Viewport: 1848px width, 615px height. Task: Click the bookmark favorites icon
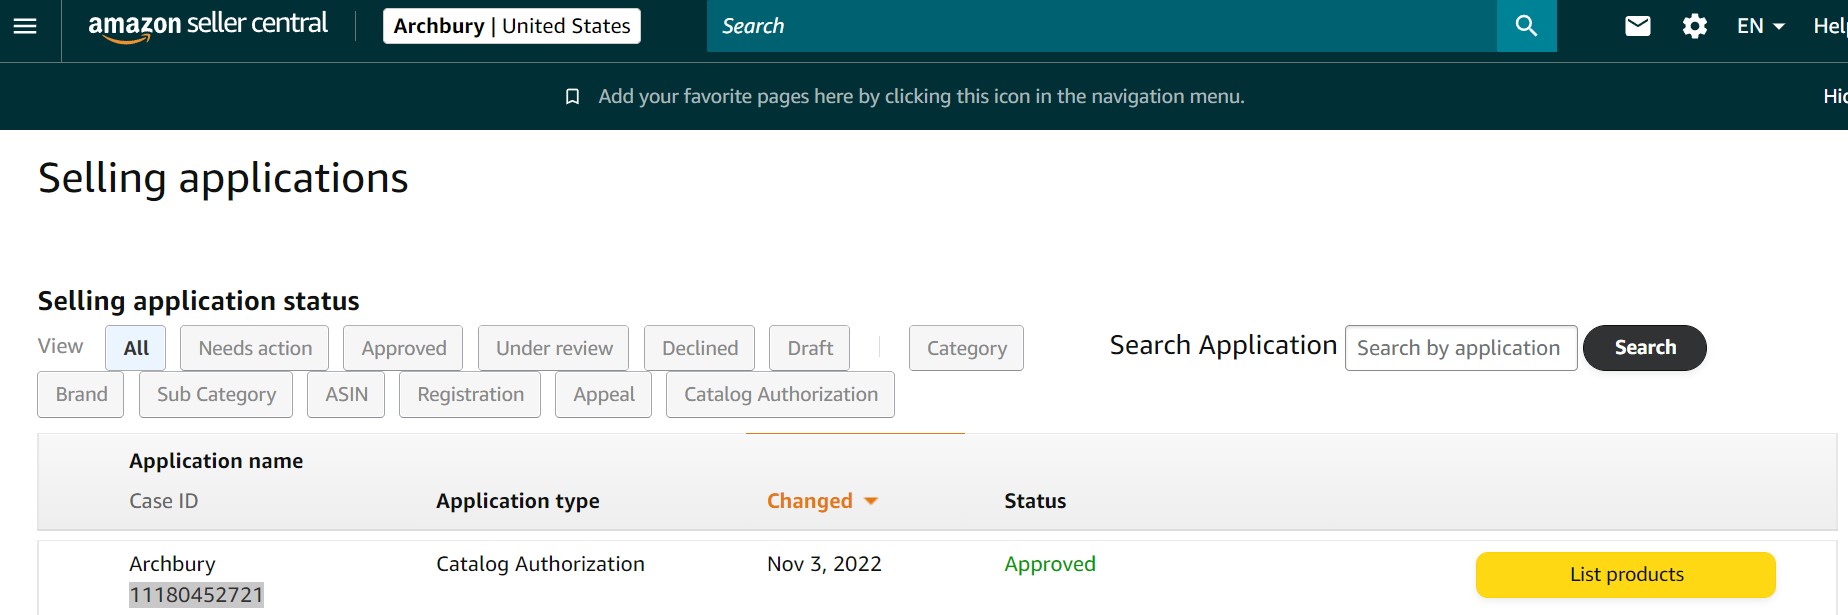(x=572, y=97)
